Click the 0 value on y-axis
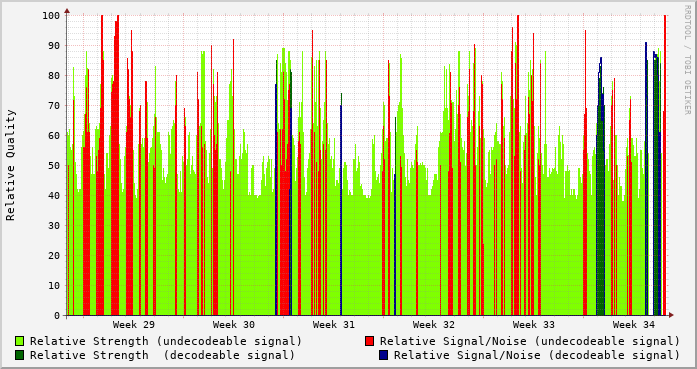Image resolution: width=697 pixels, height=369 pixels. pyautogui.click(x=57, y=316)
